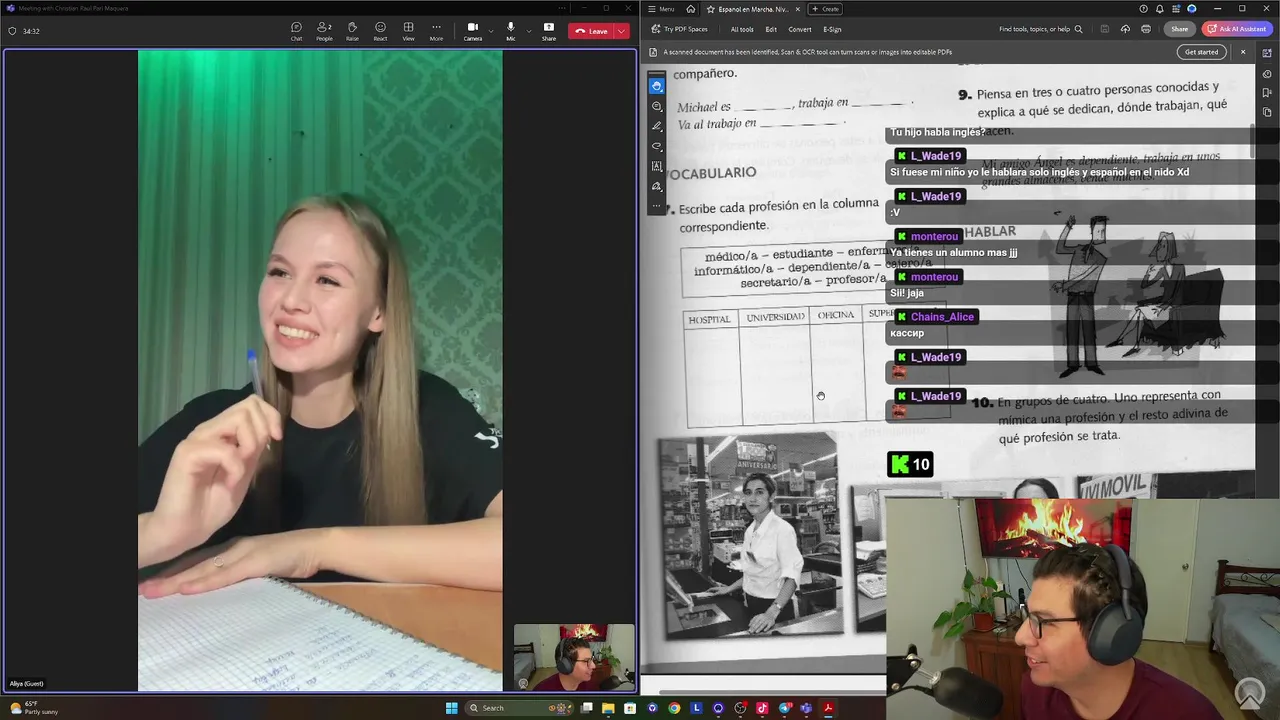This screenshot has width=1280, height=720.
Task: Open the Edit menu in Acrobat
Action: 771,29
